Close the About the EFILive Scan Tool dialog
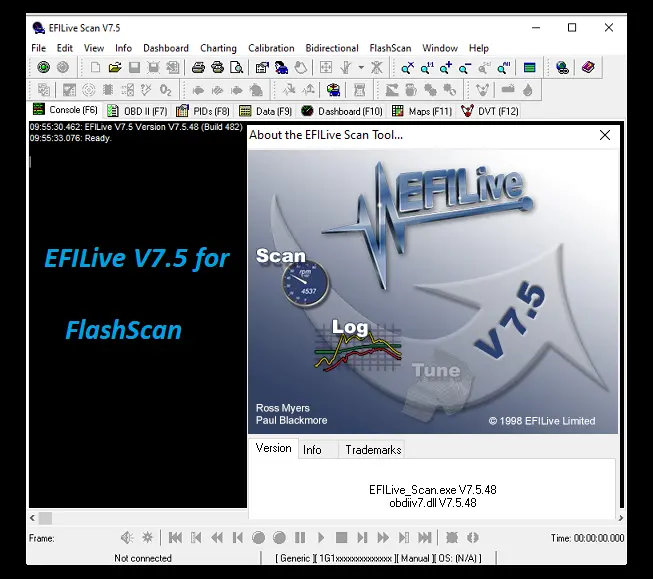 point(605,135)
